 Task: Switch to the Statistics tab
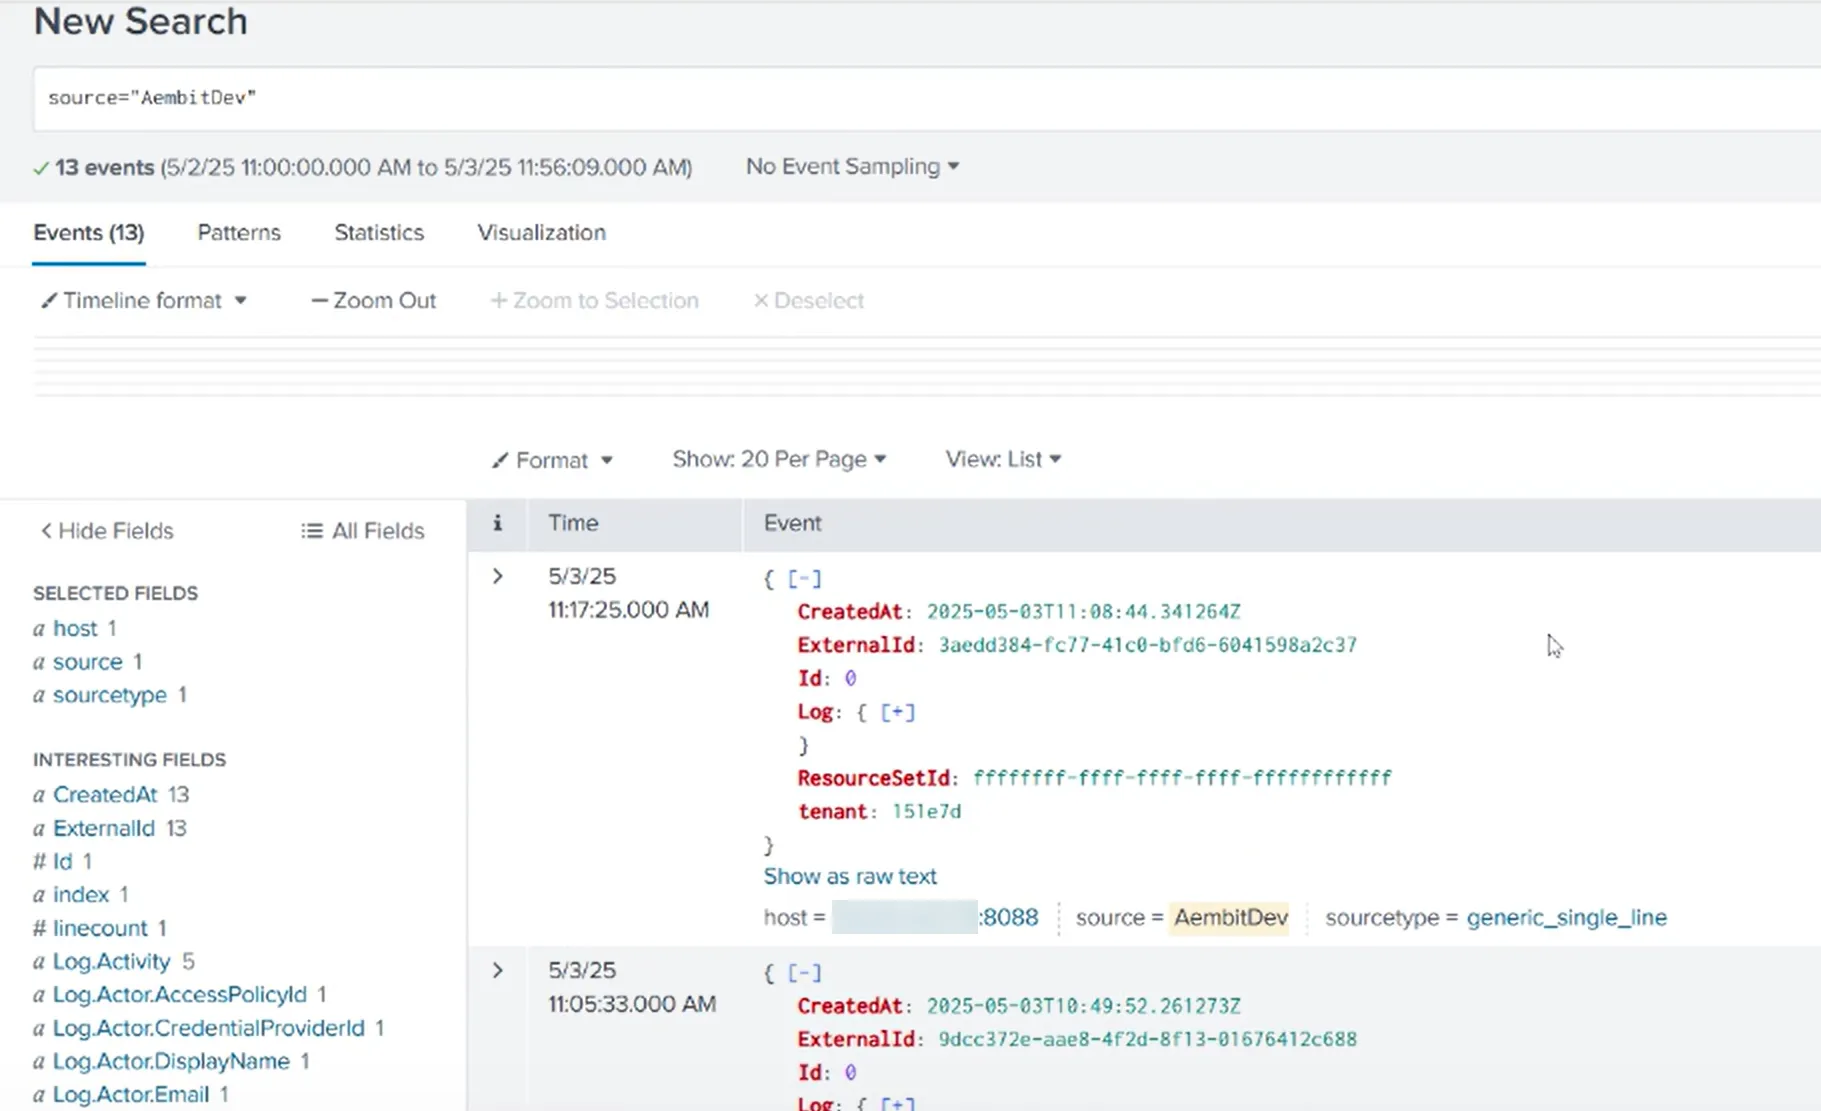(378, 232)
